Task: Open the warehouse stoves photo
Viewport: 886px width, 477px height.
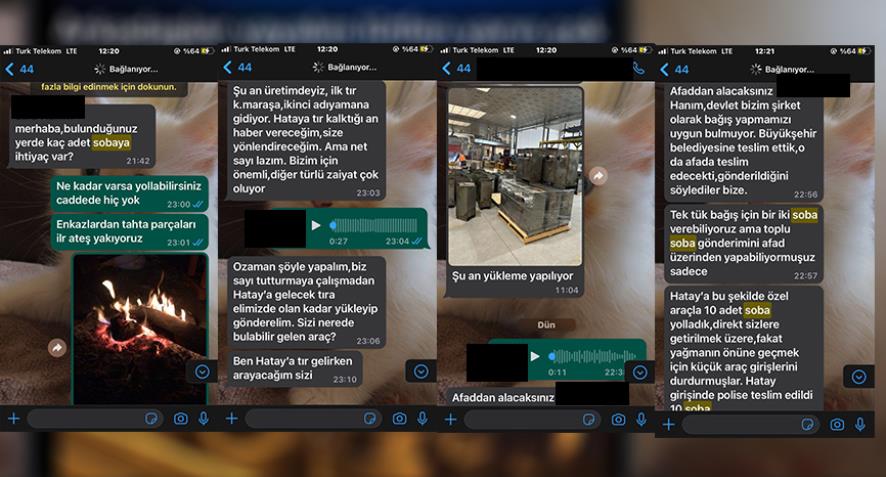Action: [x=515, y=176]
